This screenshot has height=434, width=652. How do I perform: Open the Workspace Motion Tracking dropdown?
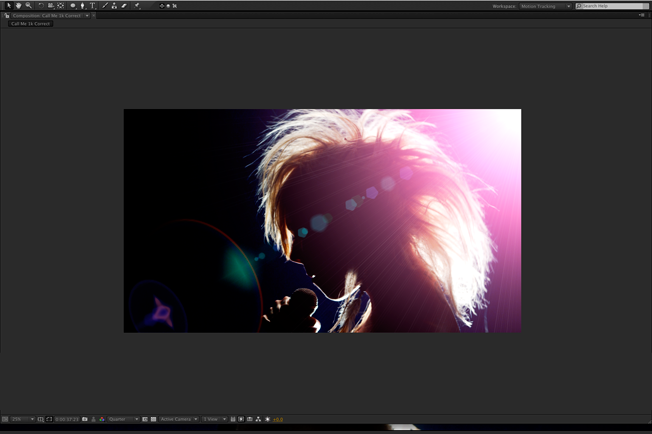(x=546, y=6)
